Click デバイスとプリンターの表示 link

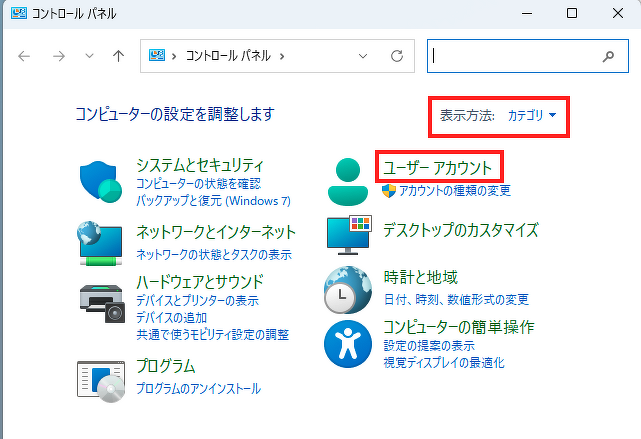[197, 300]
